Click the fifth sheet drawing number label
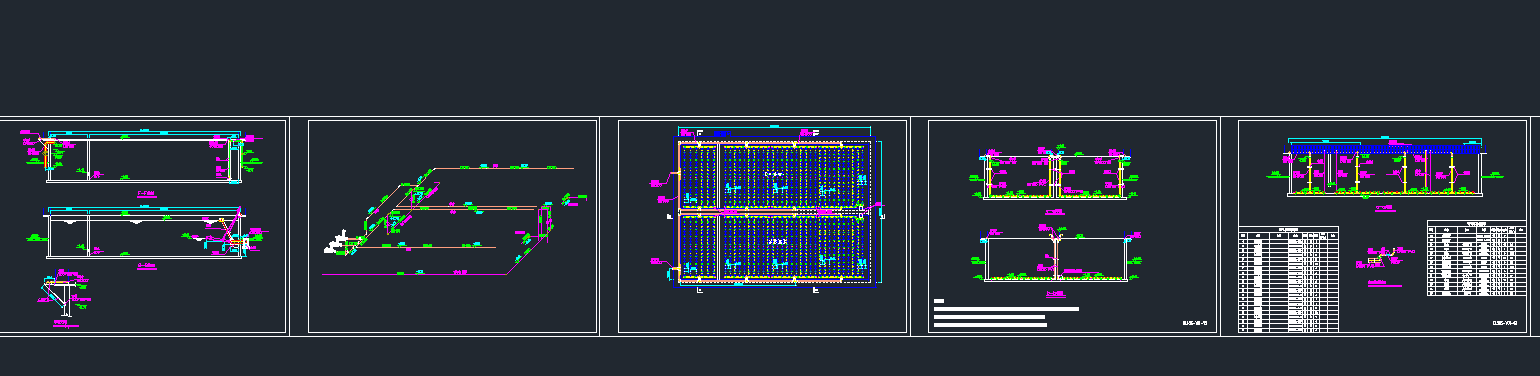The height and width of the screenshot is (376, 1540). (1505, 323)
